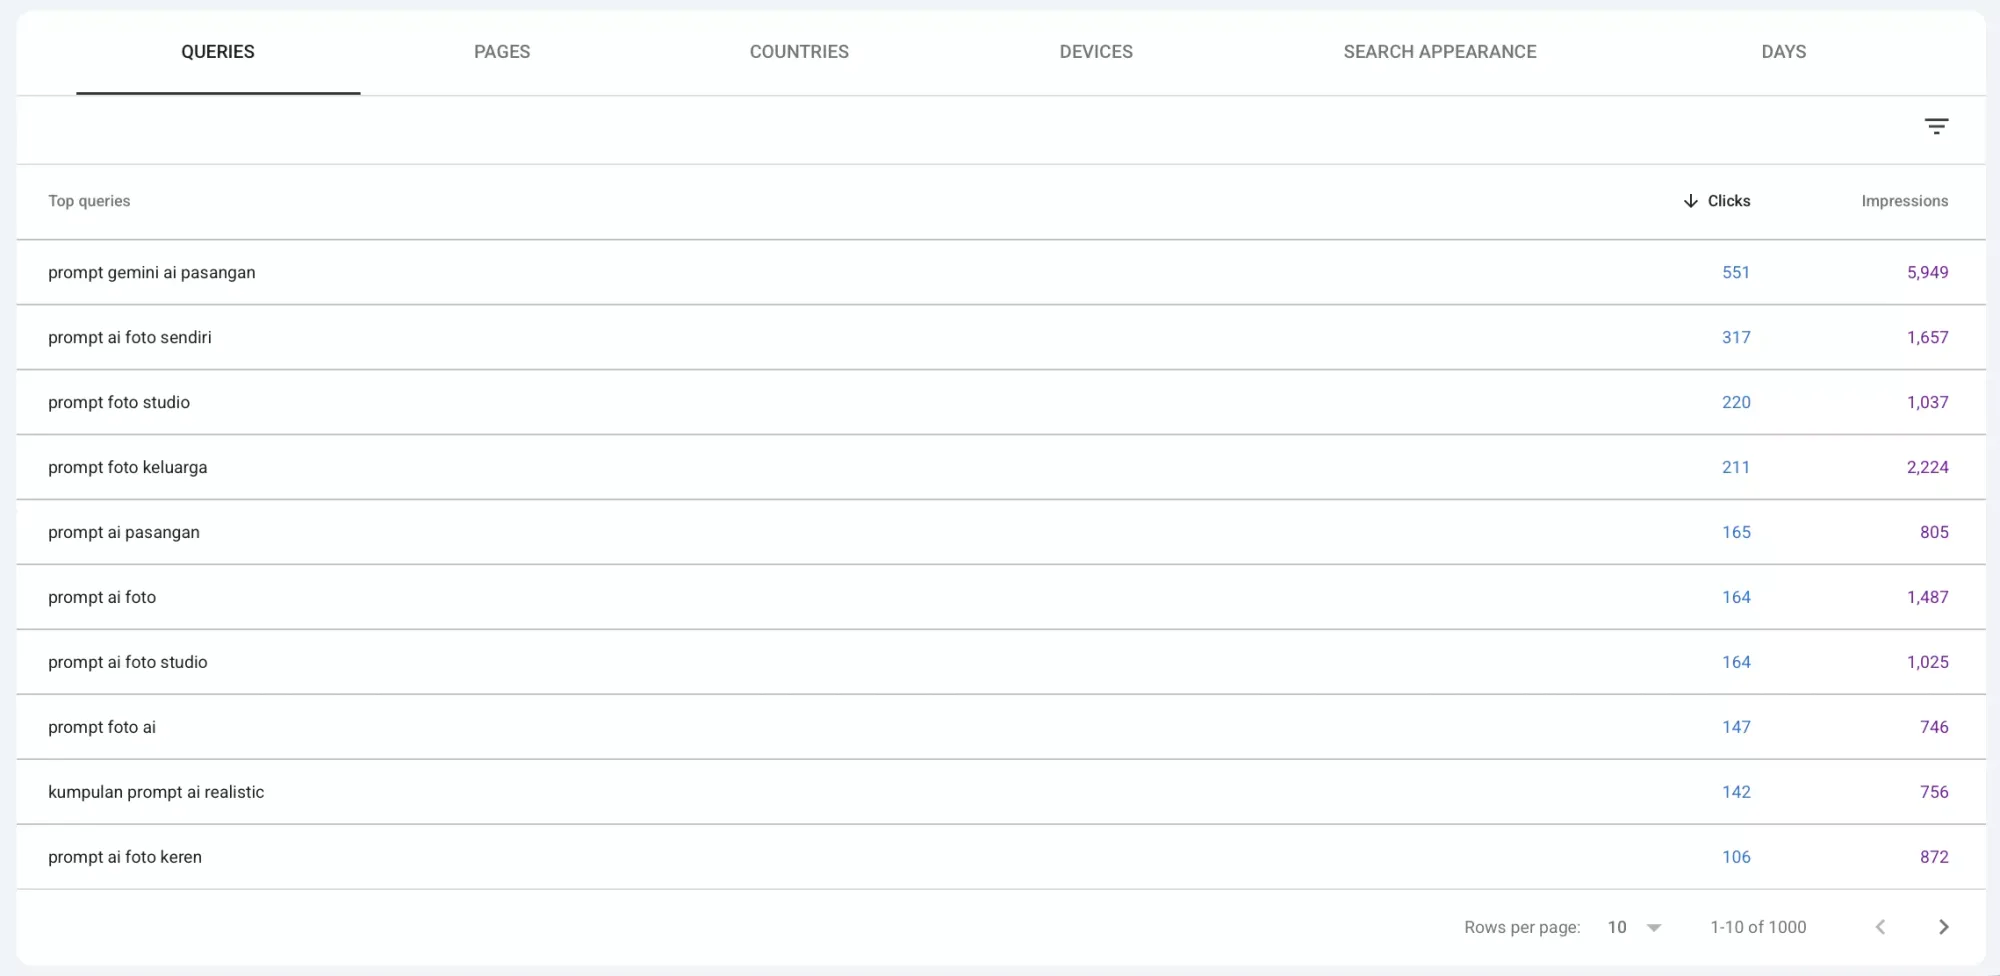The height and width of the screenshot is (976, 2000).
Task: Open rows per page dropdown
Action: (1634, 927)
